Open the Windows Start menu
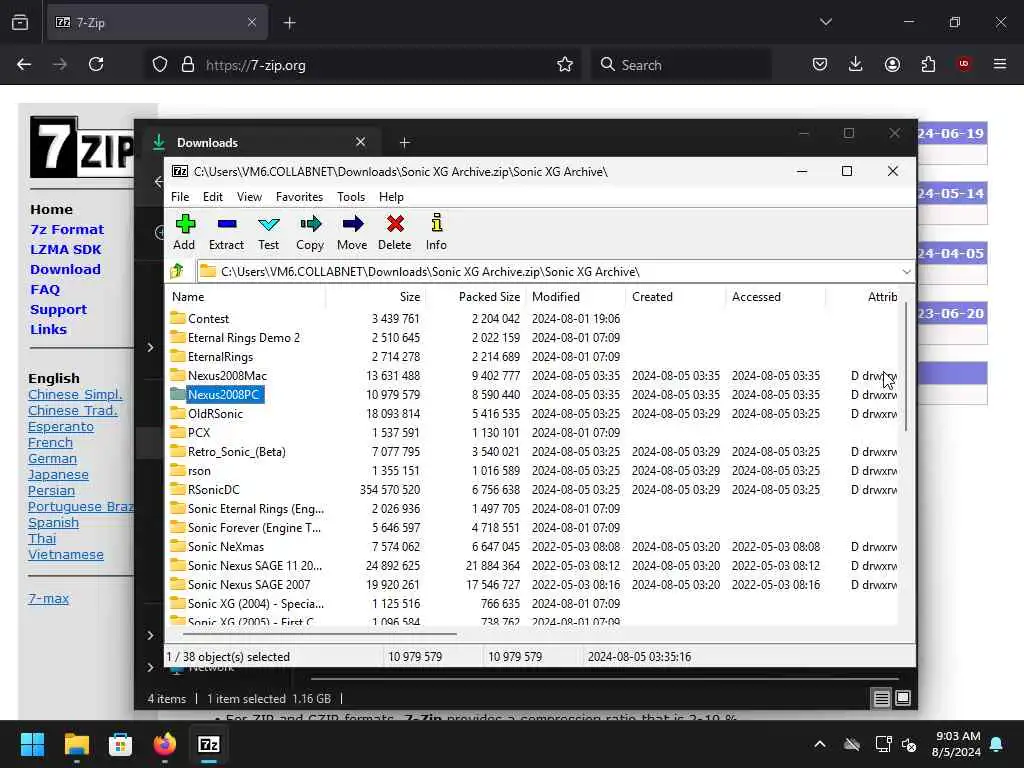 point(33,744)
